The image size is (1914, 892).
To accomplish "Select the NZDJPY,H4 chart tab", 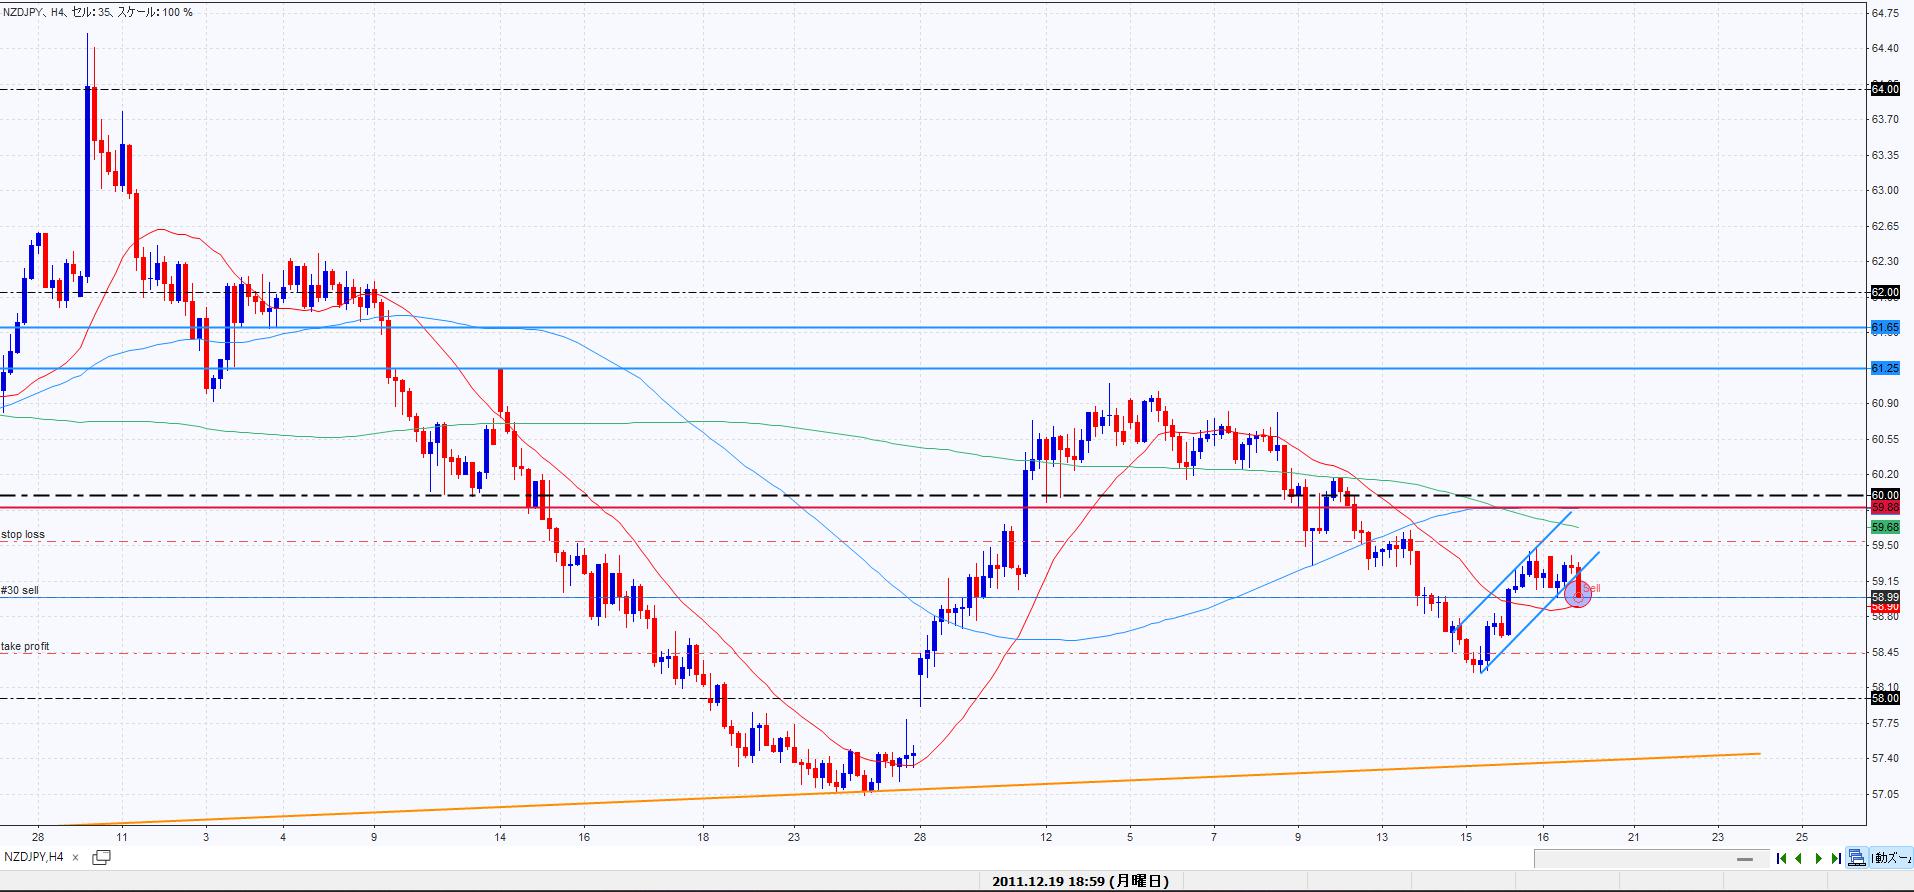I will point(34,857).
